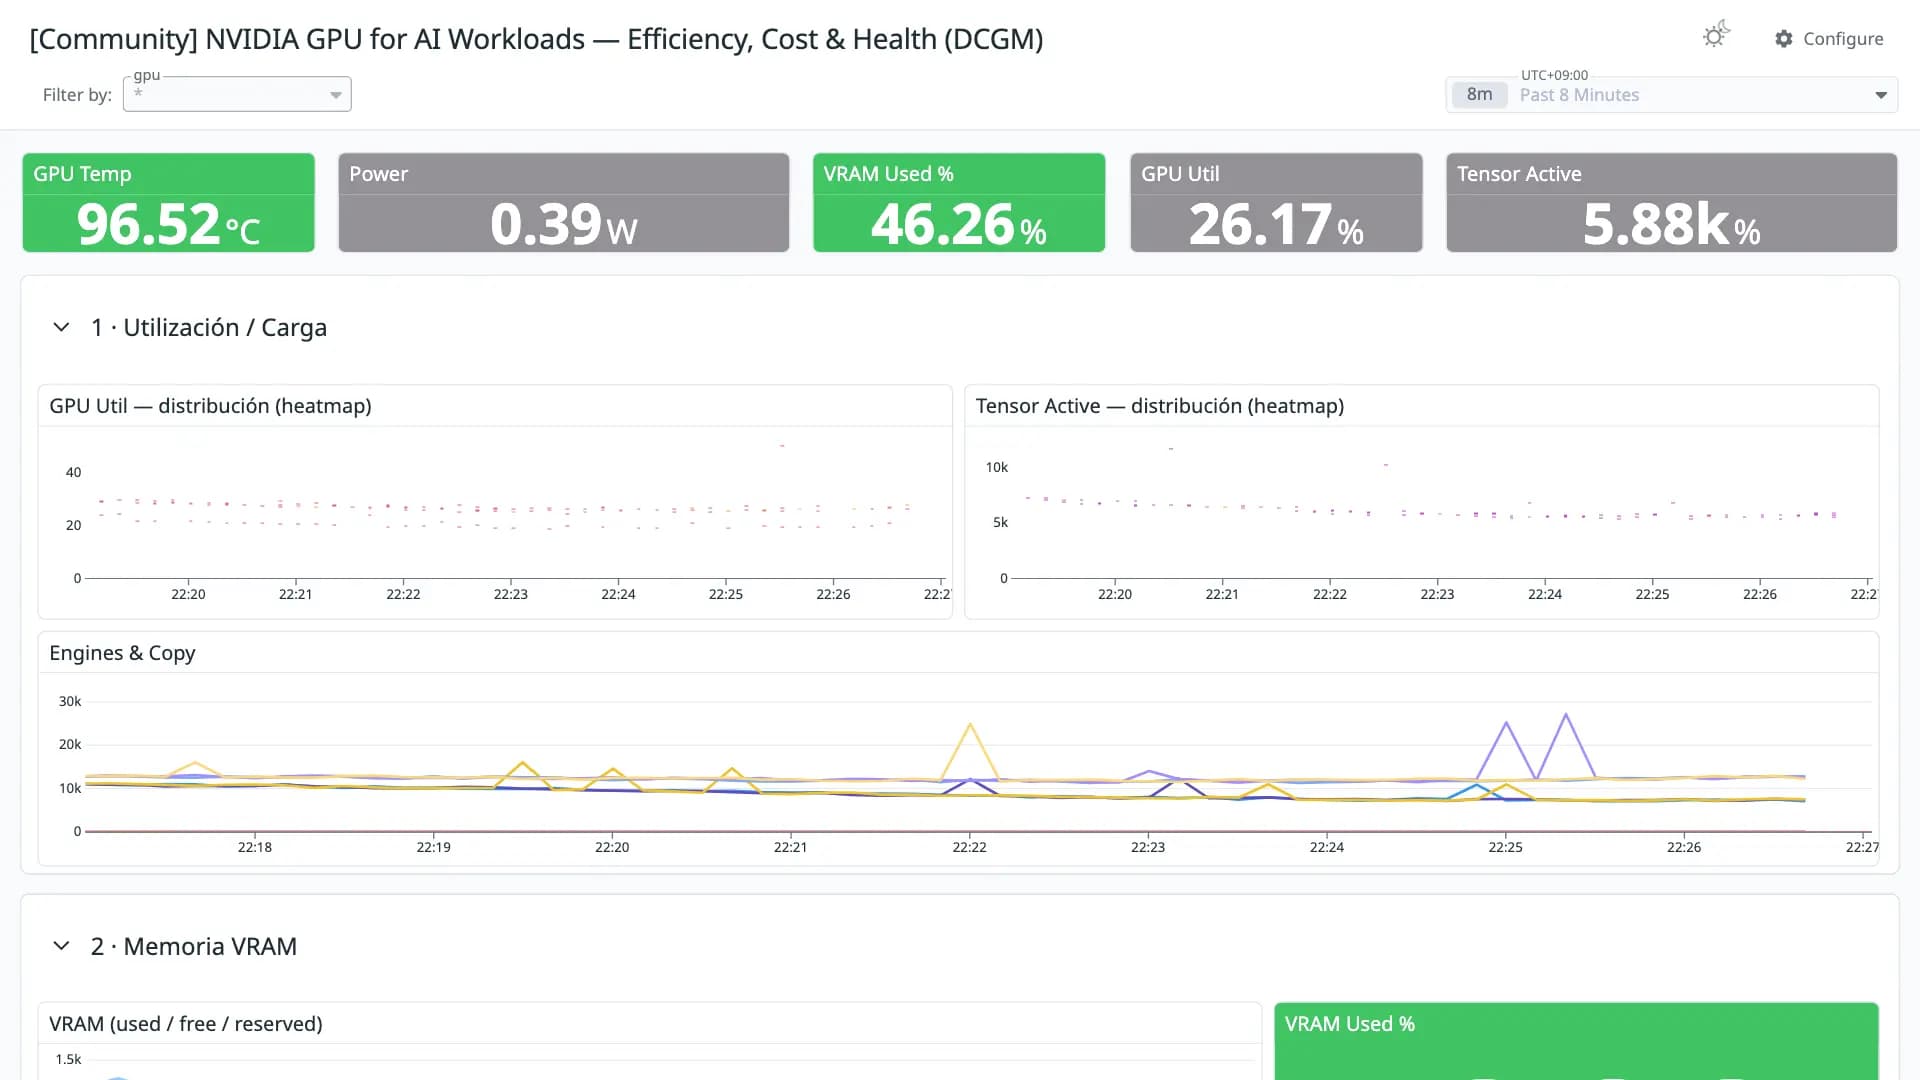Toggle the dark/light theme icon
This screenshot has width=1920, height=1080.
[1715, 36]
